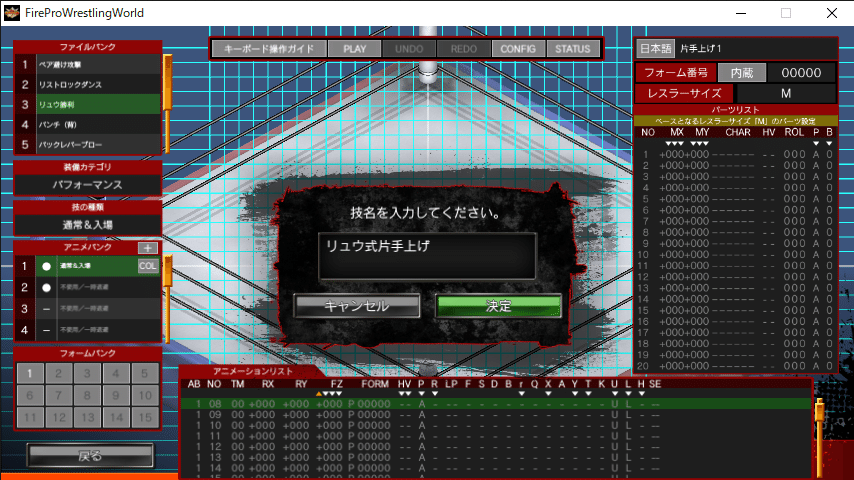Cancel the dialog with キャンセル
This screenshot has width=854, height=480.
tap(357, 306)
